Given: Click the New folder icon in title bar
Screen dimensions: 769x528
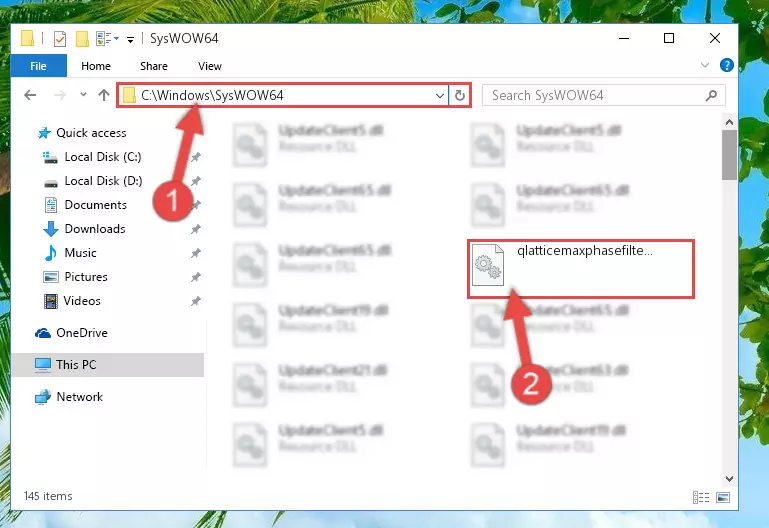Looking at the screenshot, I should pos(82,38).
